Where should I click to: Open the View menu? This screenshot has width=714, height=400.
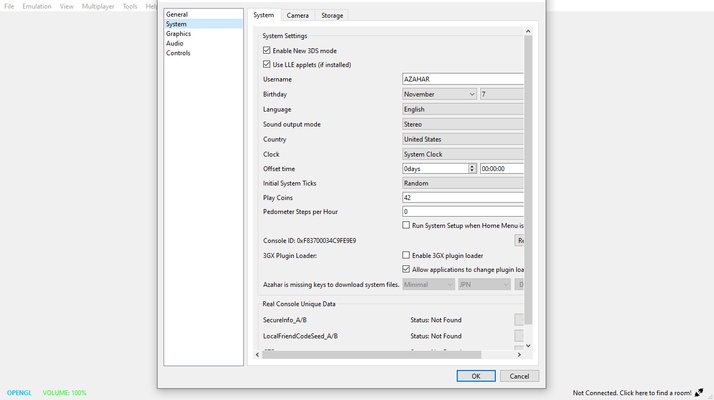click(x=66, y=6)
